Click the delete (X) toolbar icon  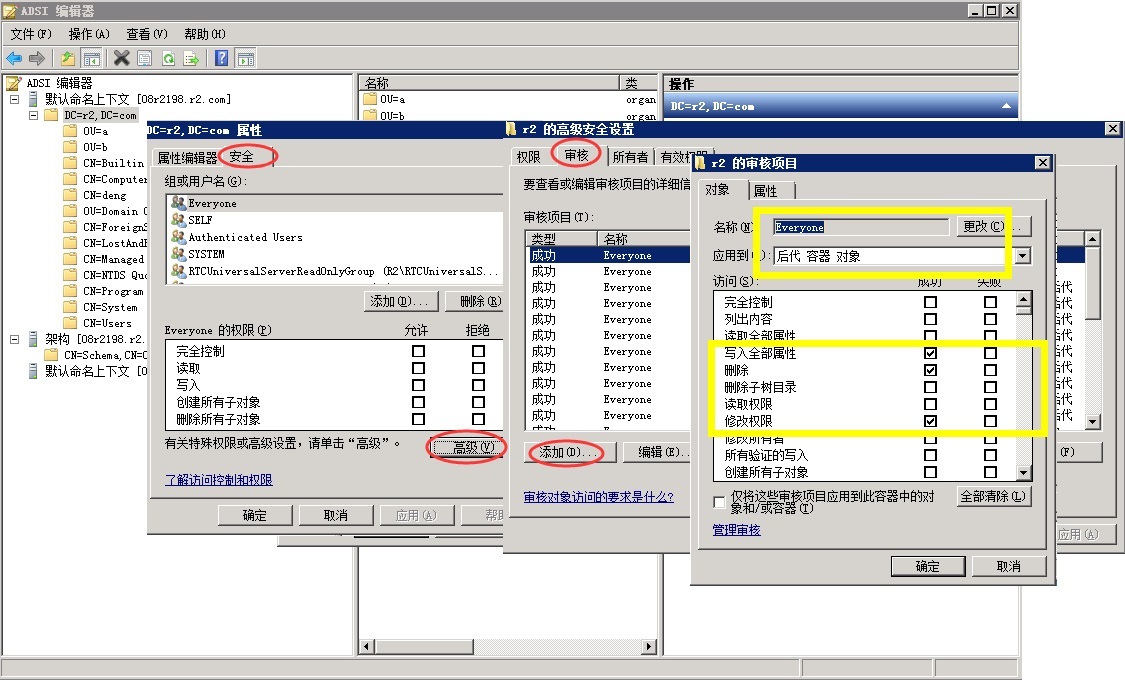[x=121, y=58]
